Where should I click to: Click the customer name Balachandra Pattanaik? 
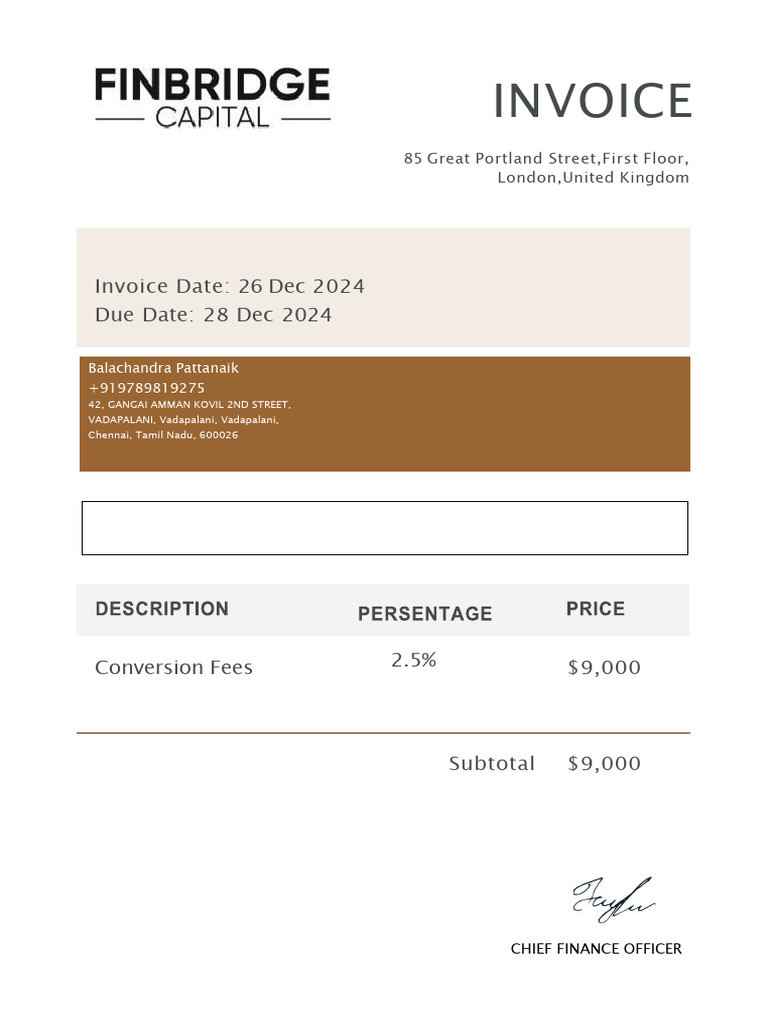point(163,368)
